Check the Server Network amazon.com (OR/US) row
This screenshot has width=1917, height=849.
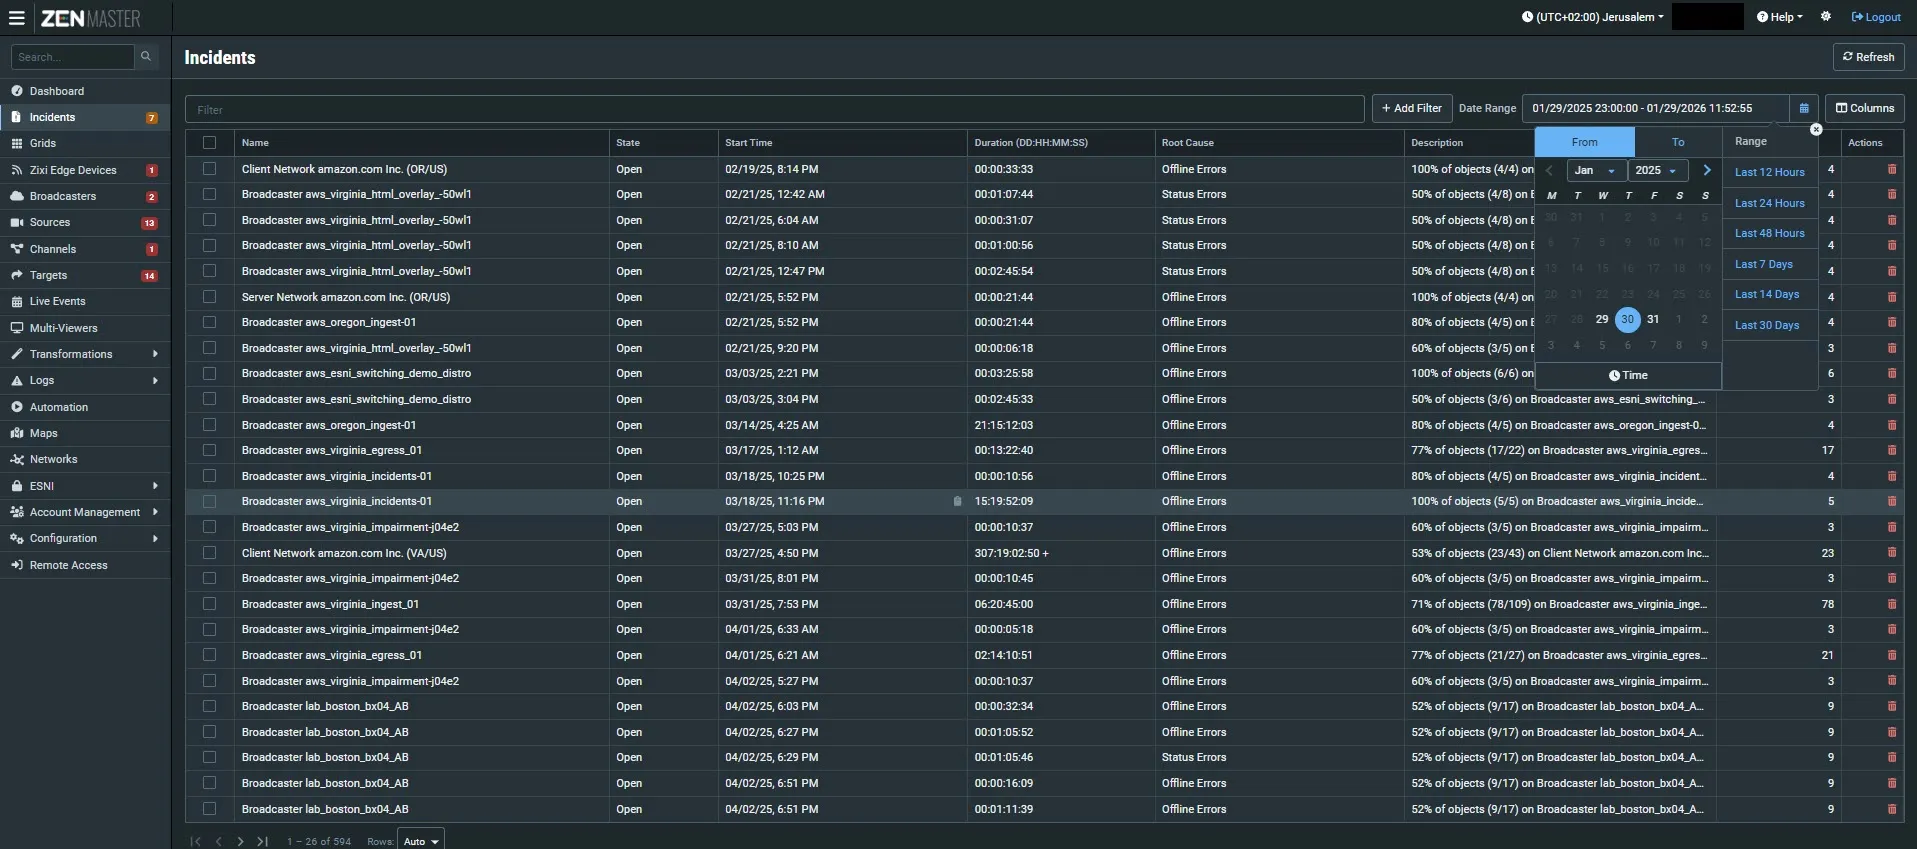(209, 297)
